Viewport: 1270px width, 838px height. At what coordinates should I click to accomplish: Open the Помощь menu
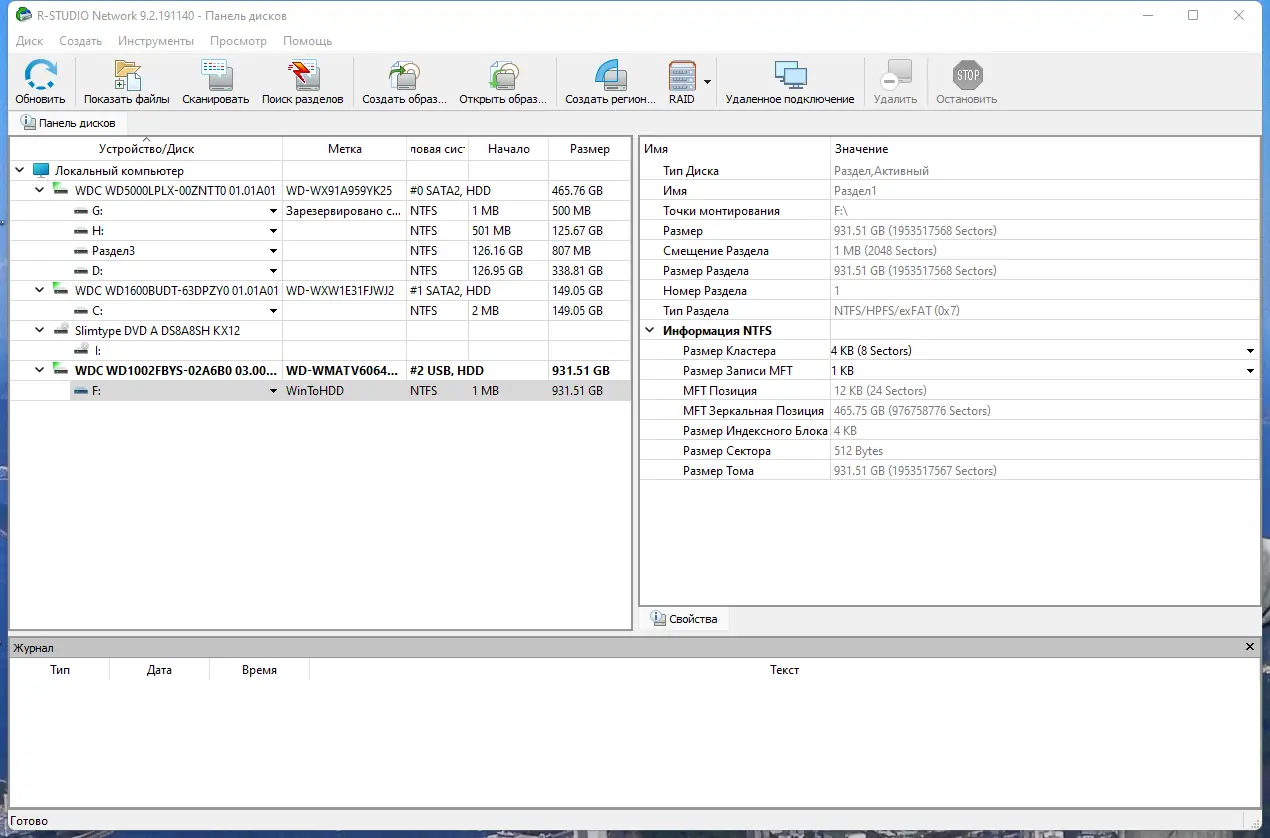pos(308,41)
